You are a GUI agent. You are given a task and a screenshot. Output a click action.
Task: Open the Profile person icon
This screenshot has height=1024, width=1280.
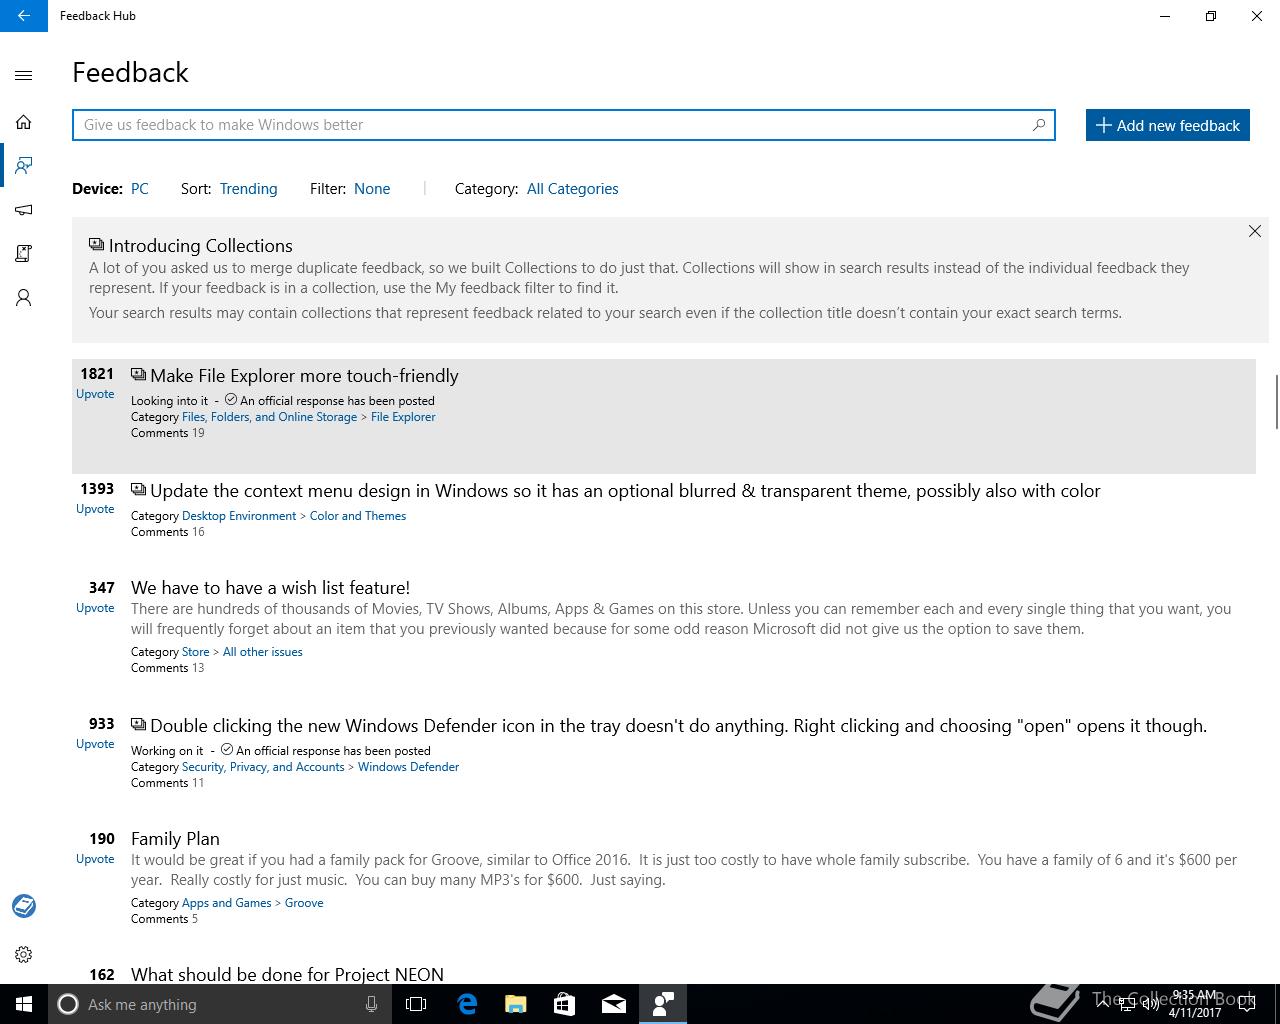pyautogui.click(x=24, y=298)
